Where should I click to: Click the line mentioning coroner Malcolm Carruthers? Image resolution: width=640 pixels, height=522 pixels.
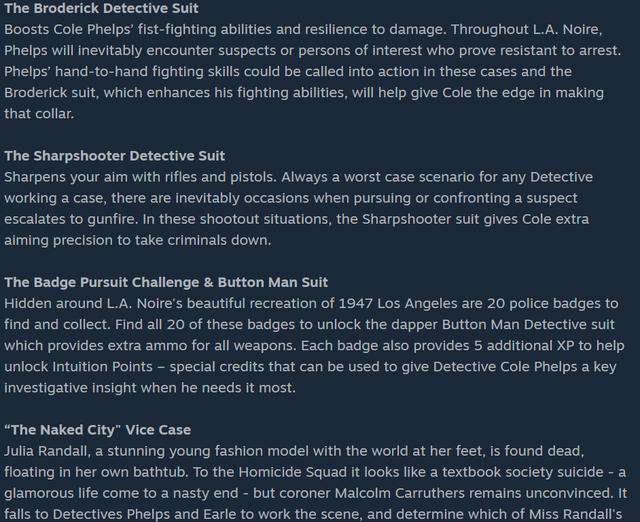click(x=316, y=493)
